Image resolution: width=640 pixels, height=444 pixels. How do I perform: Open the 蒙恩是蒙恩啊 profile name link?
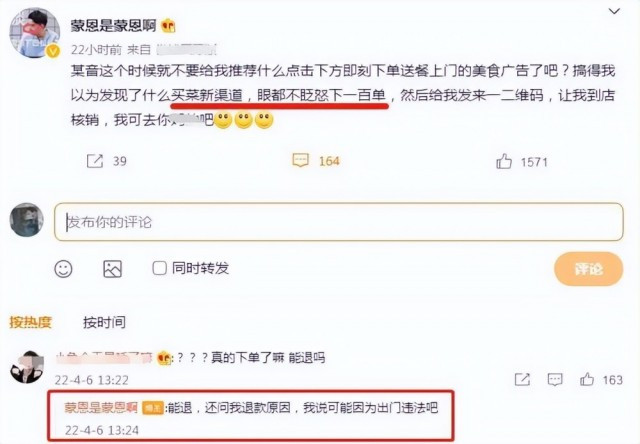113,25
